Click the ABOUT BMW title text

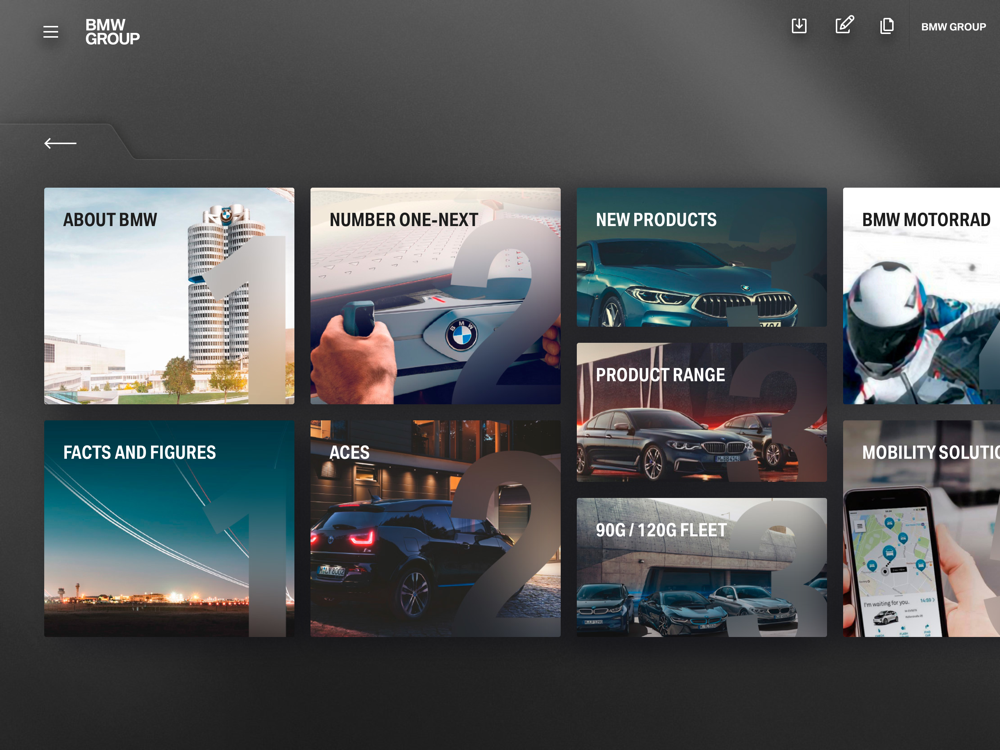point(110,220)
